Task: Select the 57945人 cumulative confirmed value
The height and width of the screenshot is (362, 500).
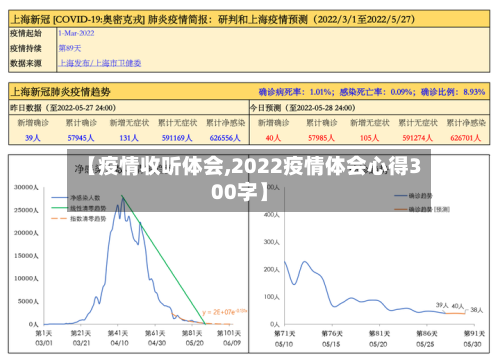Action: (x=81, y=138)
